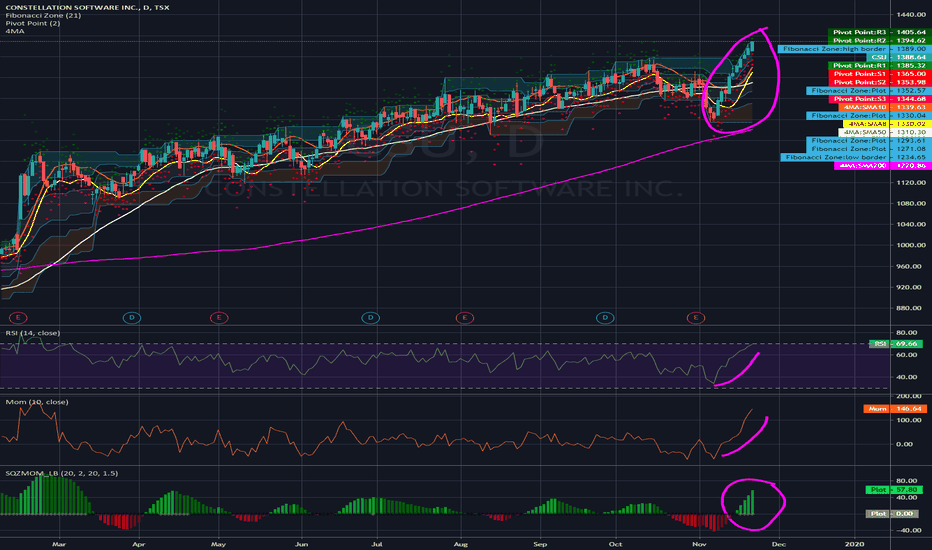Select the 4MA indicator legend
The height and width of the screenshot is (550, 932).
tap(15, 31)
